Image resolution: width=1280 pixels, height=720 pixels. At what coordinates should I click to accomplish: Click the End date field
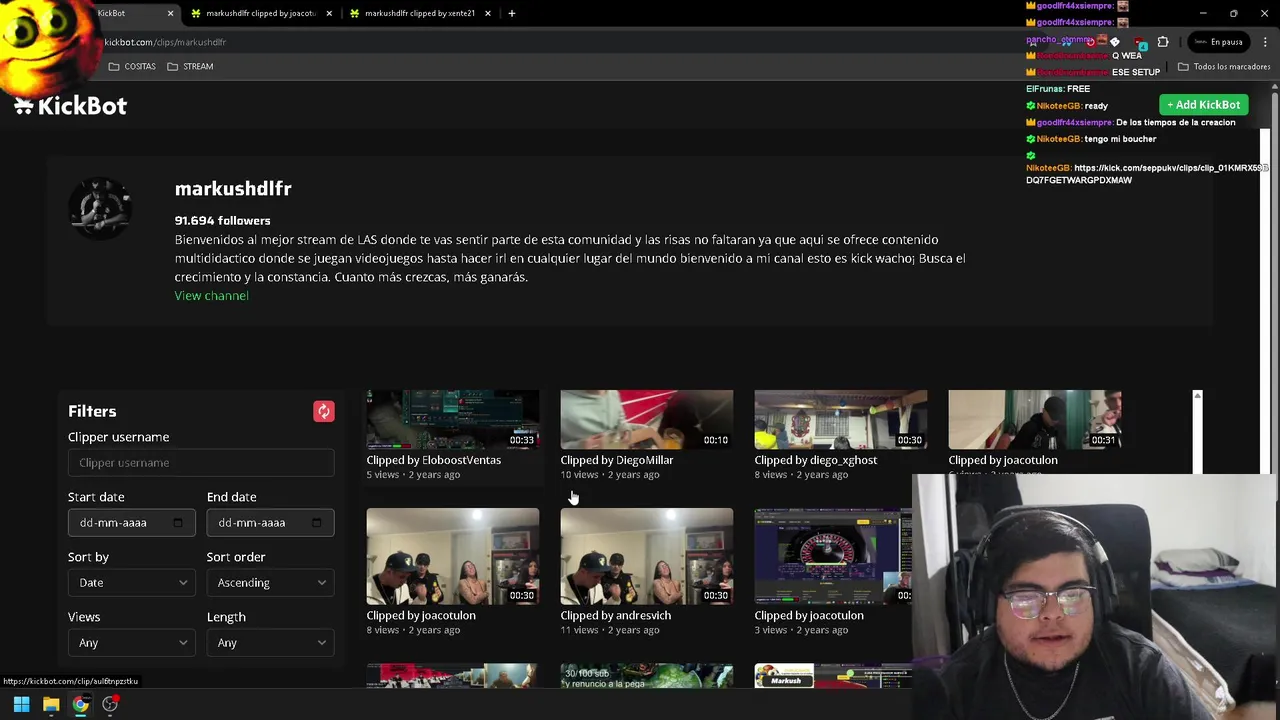[x=270, y=523]
